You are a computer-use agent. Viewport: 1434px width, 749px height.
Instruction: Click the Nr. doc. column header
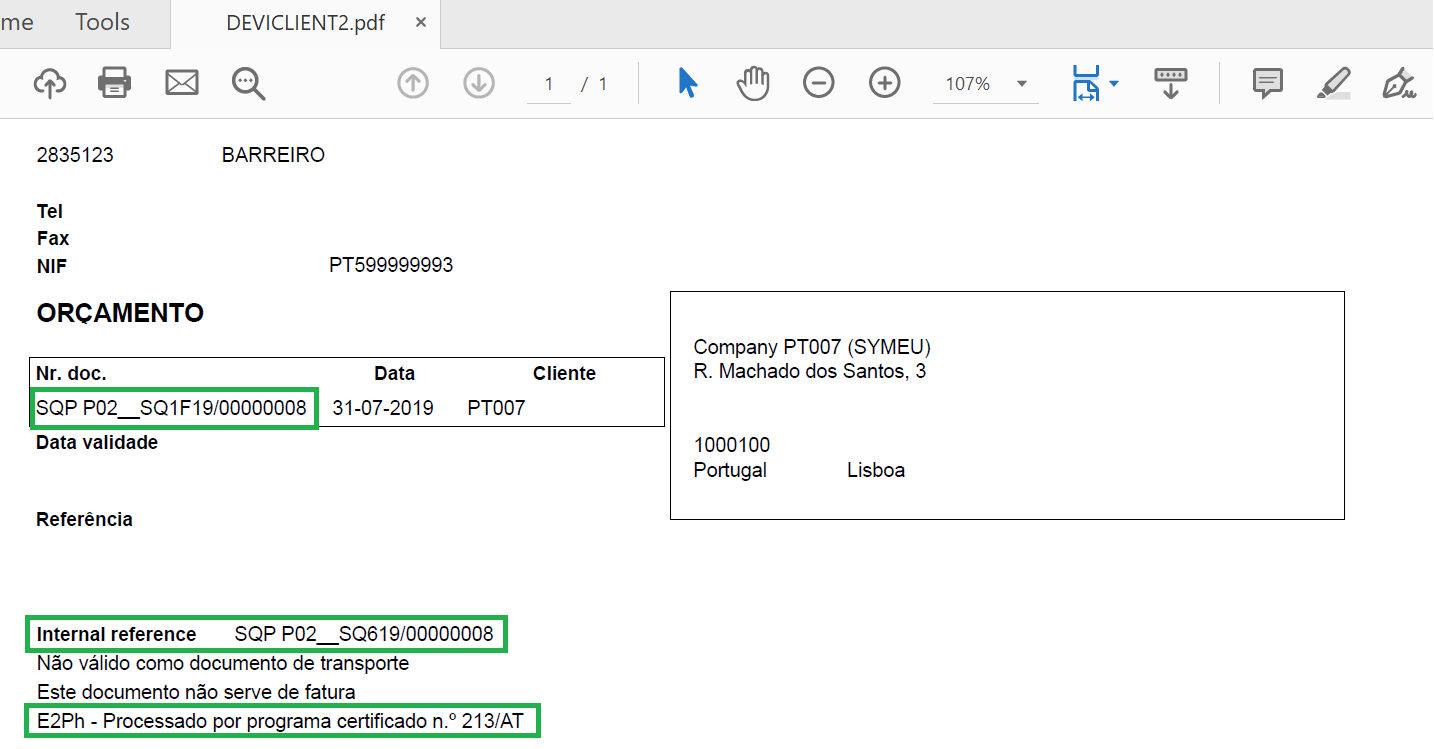coord(71,374)
